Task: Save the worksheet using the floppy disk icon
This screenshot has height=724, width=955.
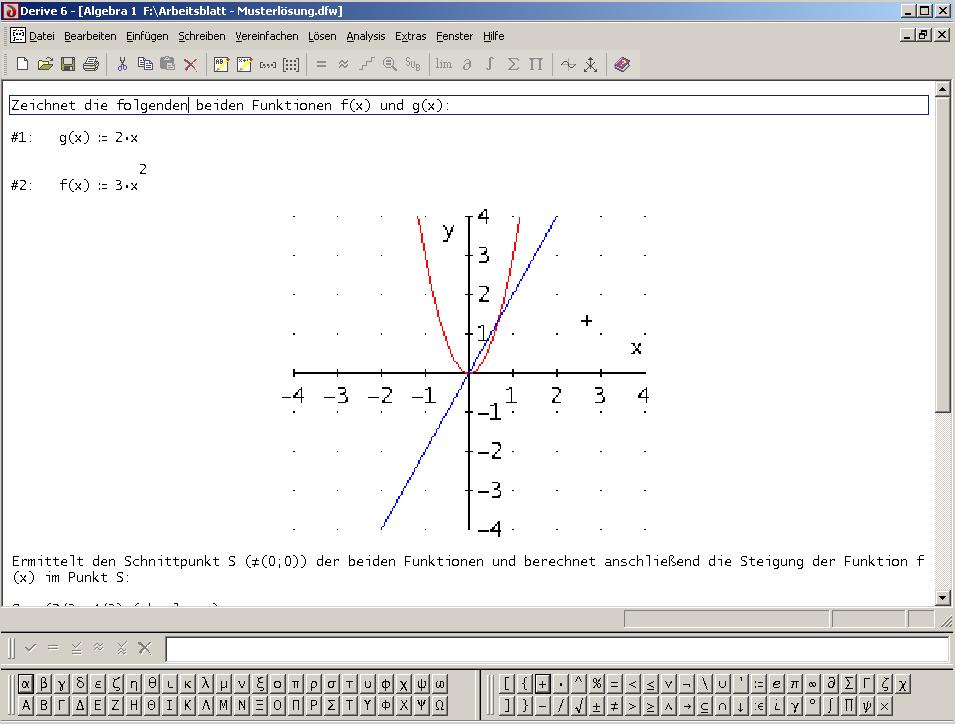Action: coord(68,64)
